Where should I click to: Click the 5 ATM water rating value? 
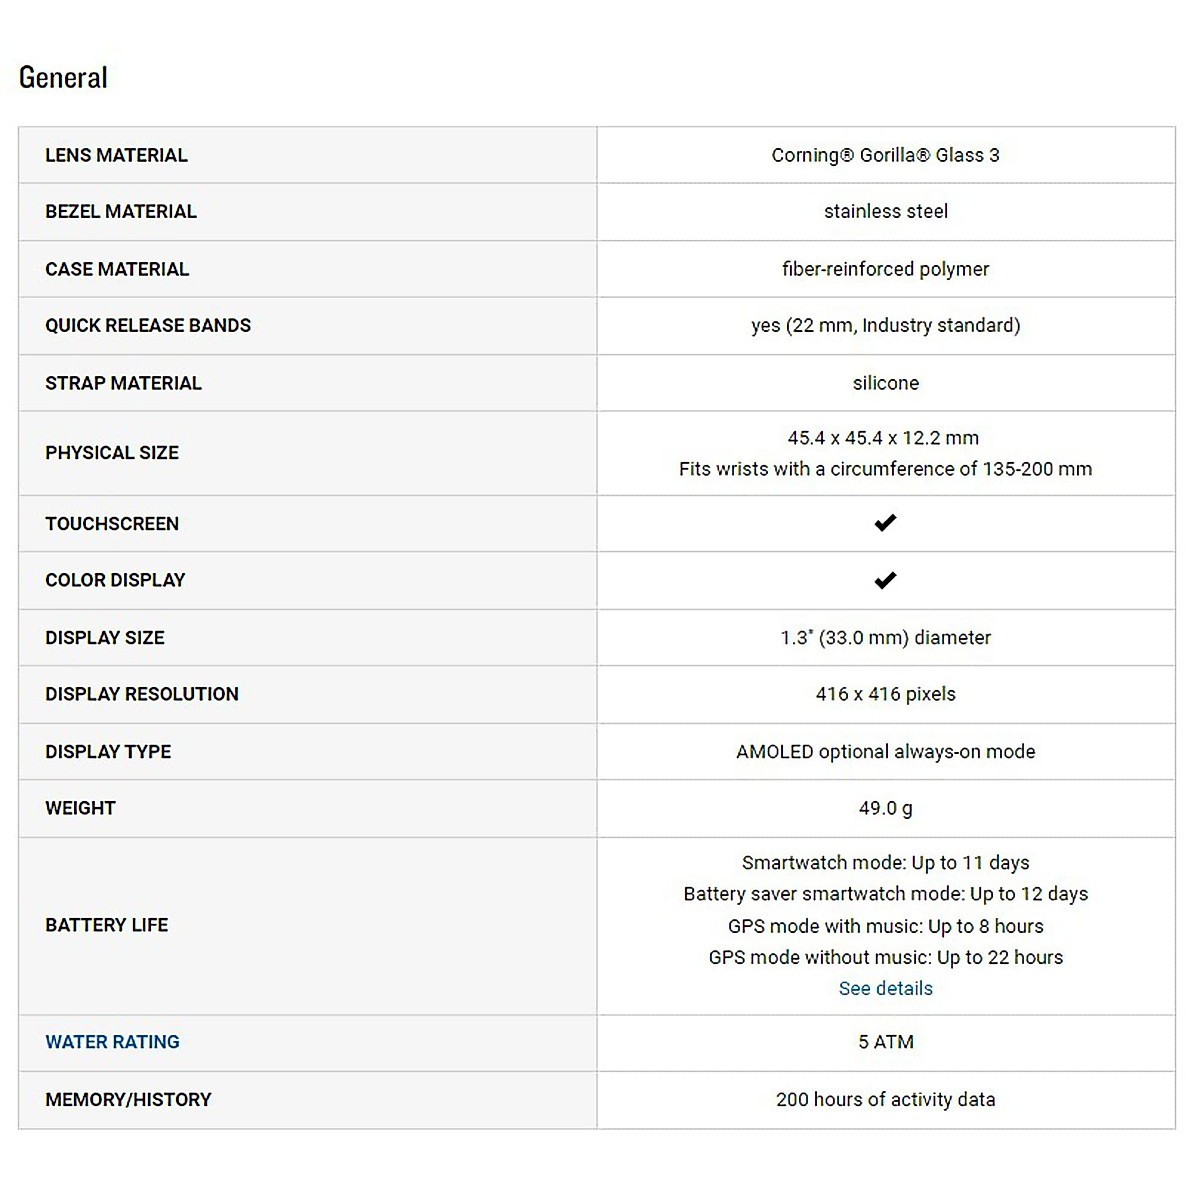(885, 1042)
